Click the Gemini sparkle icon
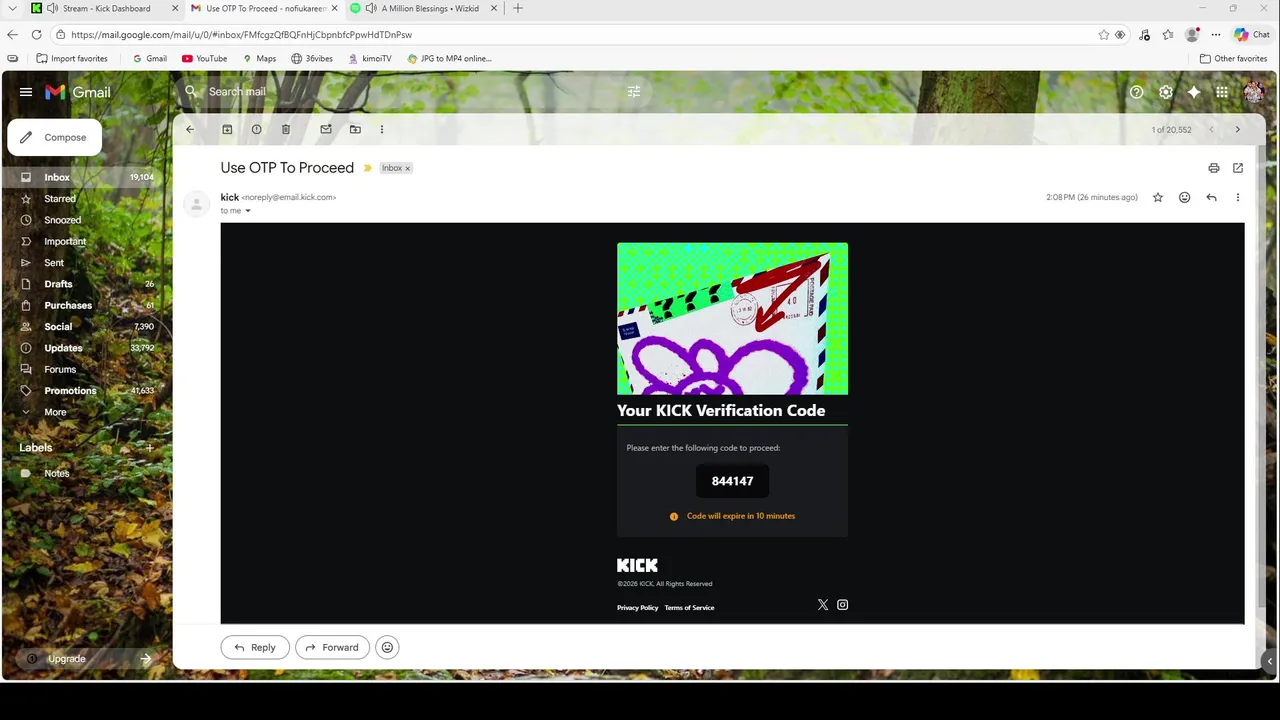The height and width of the screenshot is (720, 1280). (1194, 92)
